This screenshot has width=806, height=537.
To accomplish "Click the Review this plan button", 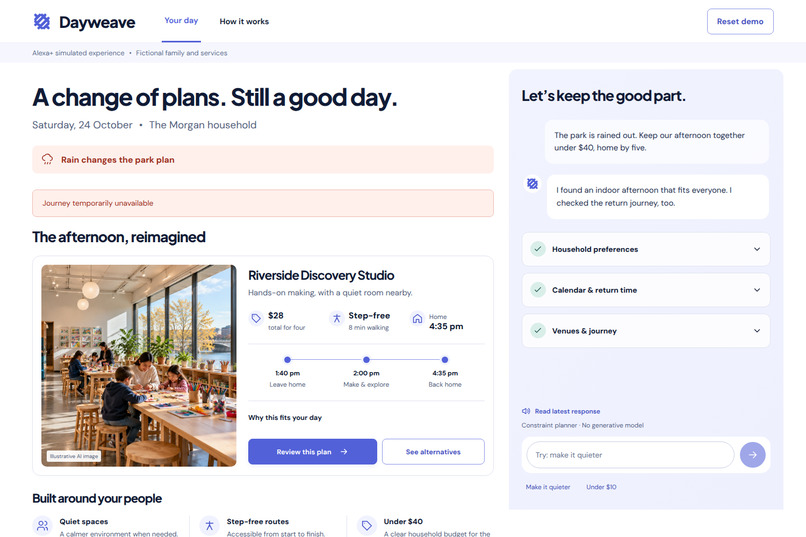I will pos(312,452).
